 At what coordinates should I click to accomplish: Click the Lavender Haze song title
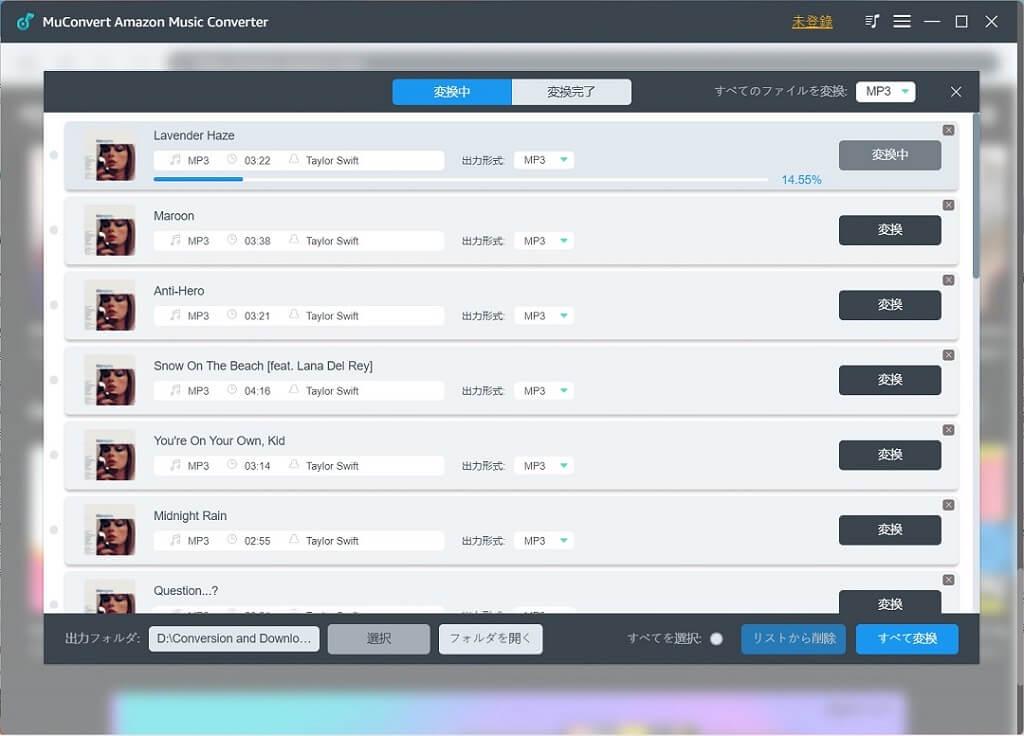(x=194, y=136)
